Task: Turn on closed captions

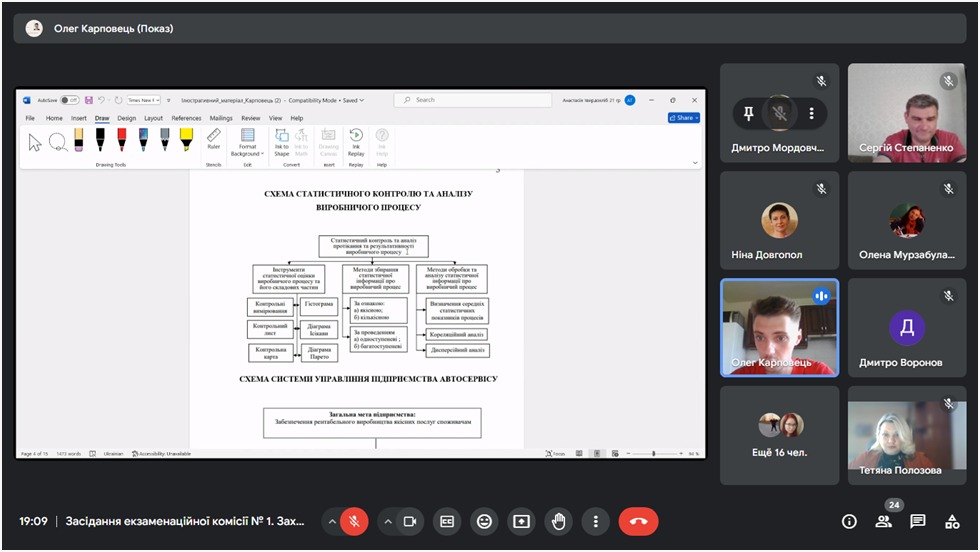Action: pos(448,521)
